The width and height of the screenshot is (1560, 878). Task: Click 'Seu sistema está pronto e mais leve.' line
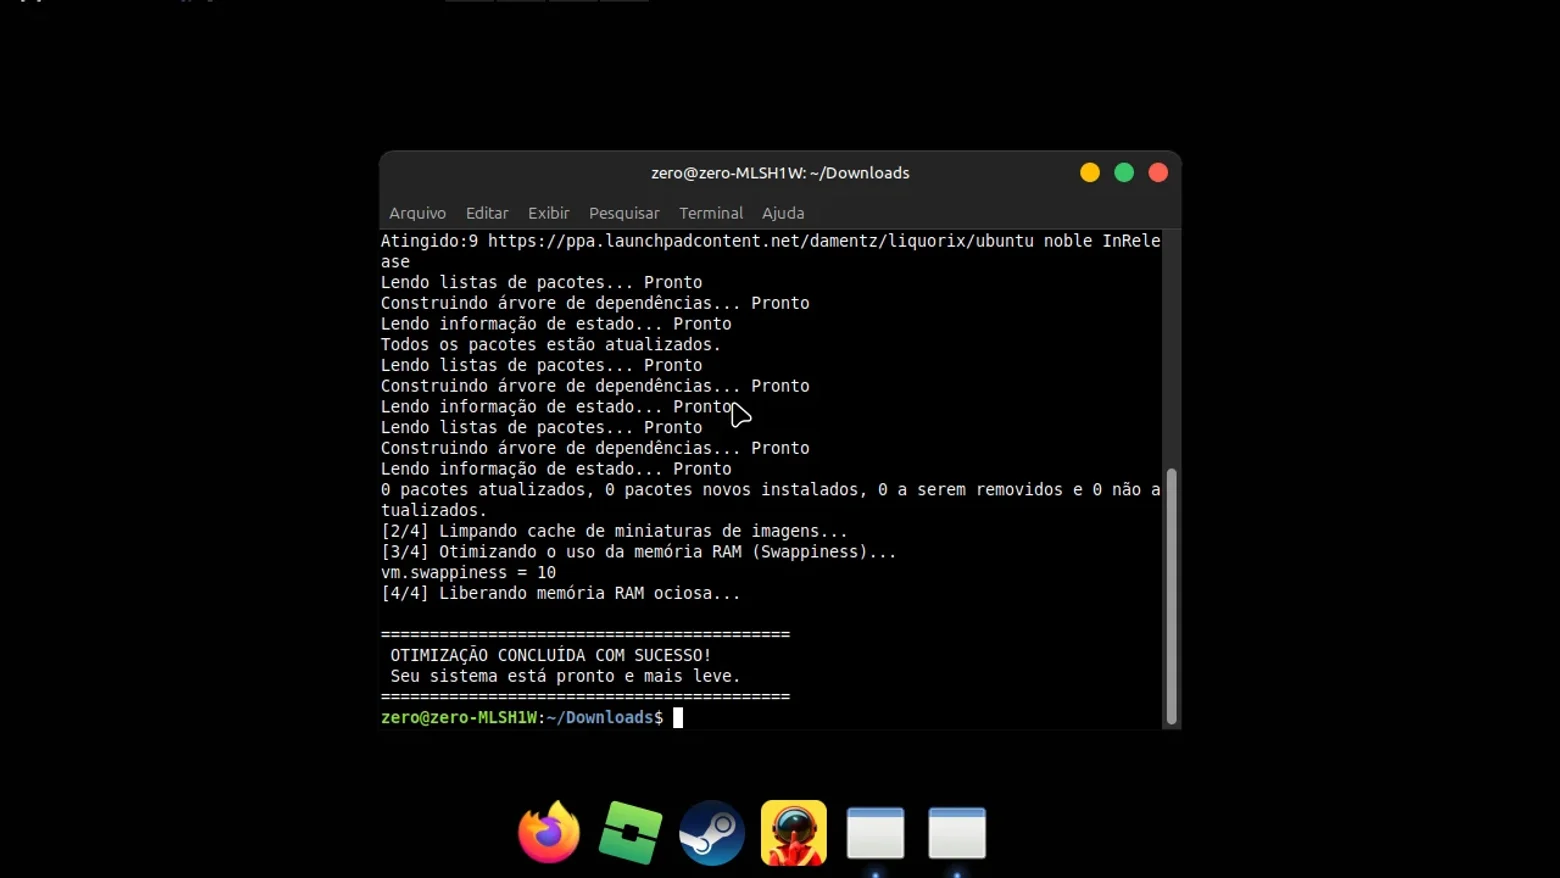click(x=565, y=676)
